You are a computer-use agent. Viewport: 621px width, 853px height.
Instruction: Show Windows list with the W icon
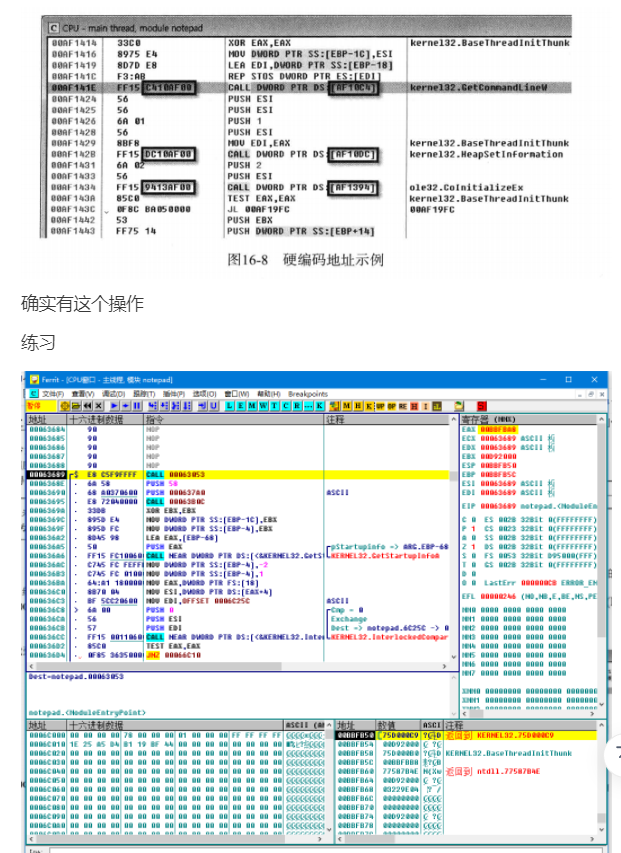[263, 405]
